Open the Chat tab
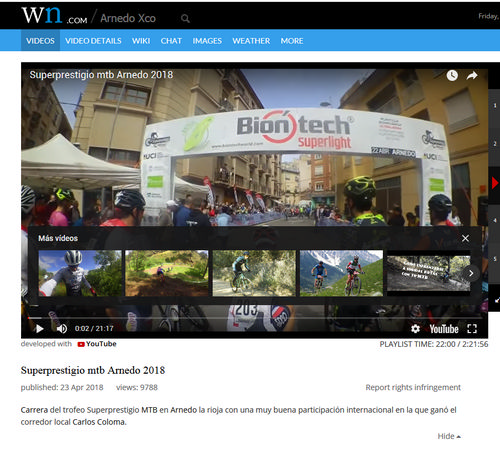 (171, 41)
